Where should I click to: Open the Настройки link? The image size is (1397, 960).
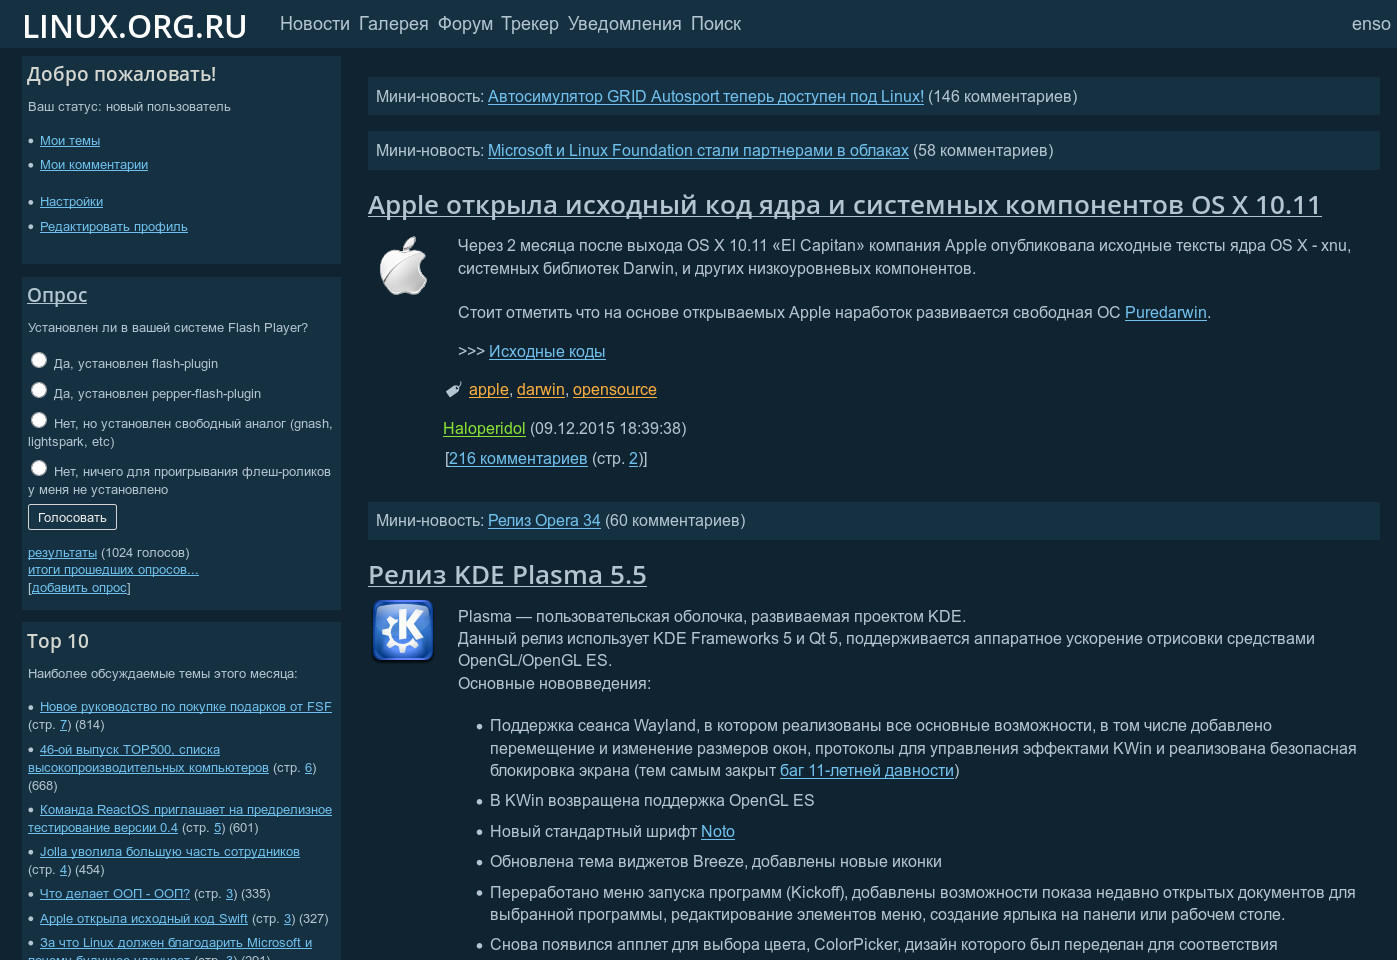pyautogui.click(x=72, y=202)
